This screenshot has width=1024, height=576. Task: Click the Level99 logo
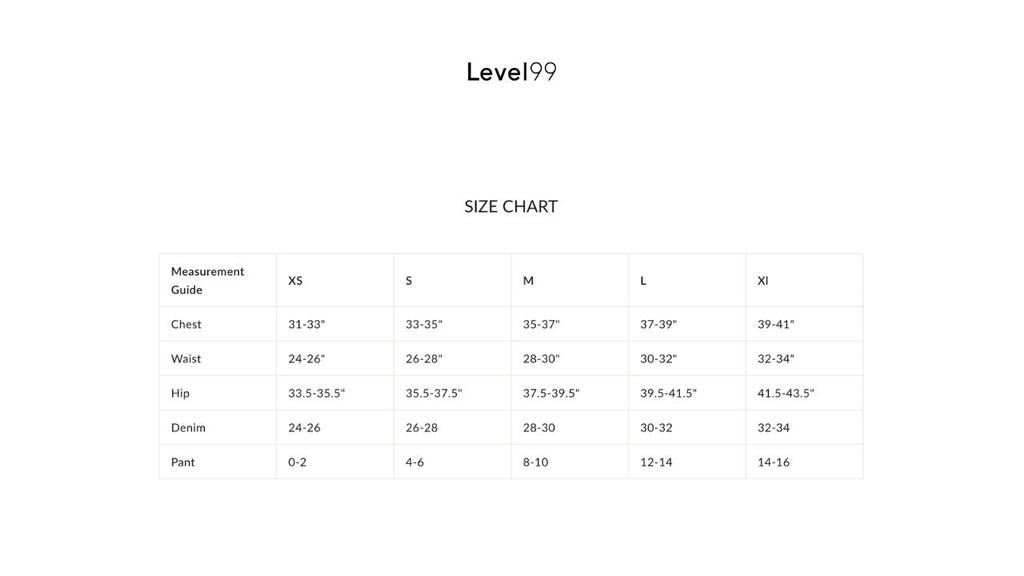click(x=511, y=72)
